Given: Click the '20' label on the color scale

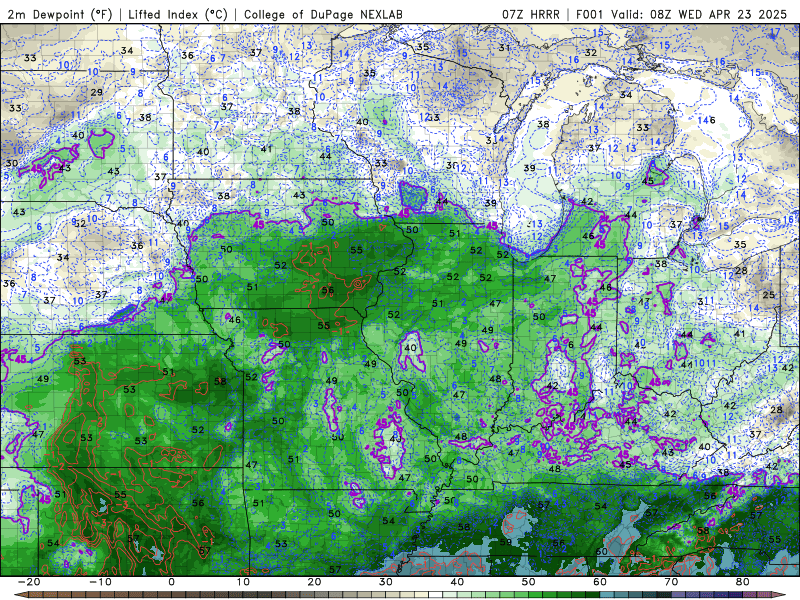Looking at the screenshot, I should tap(314, 582).
